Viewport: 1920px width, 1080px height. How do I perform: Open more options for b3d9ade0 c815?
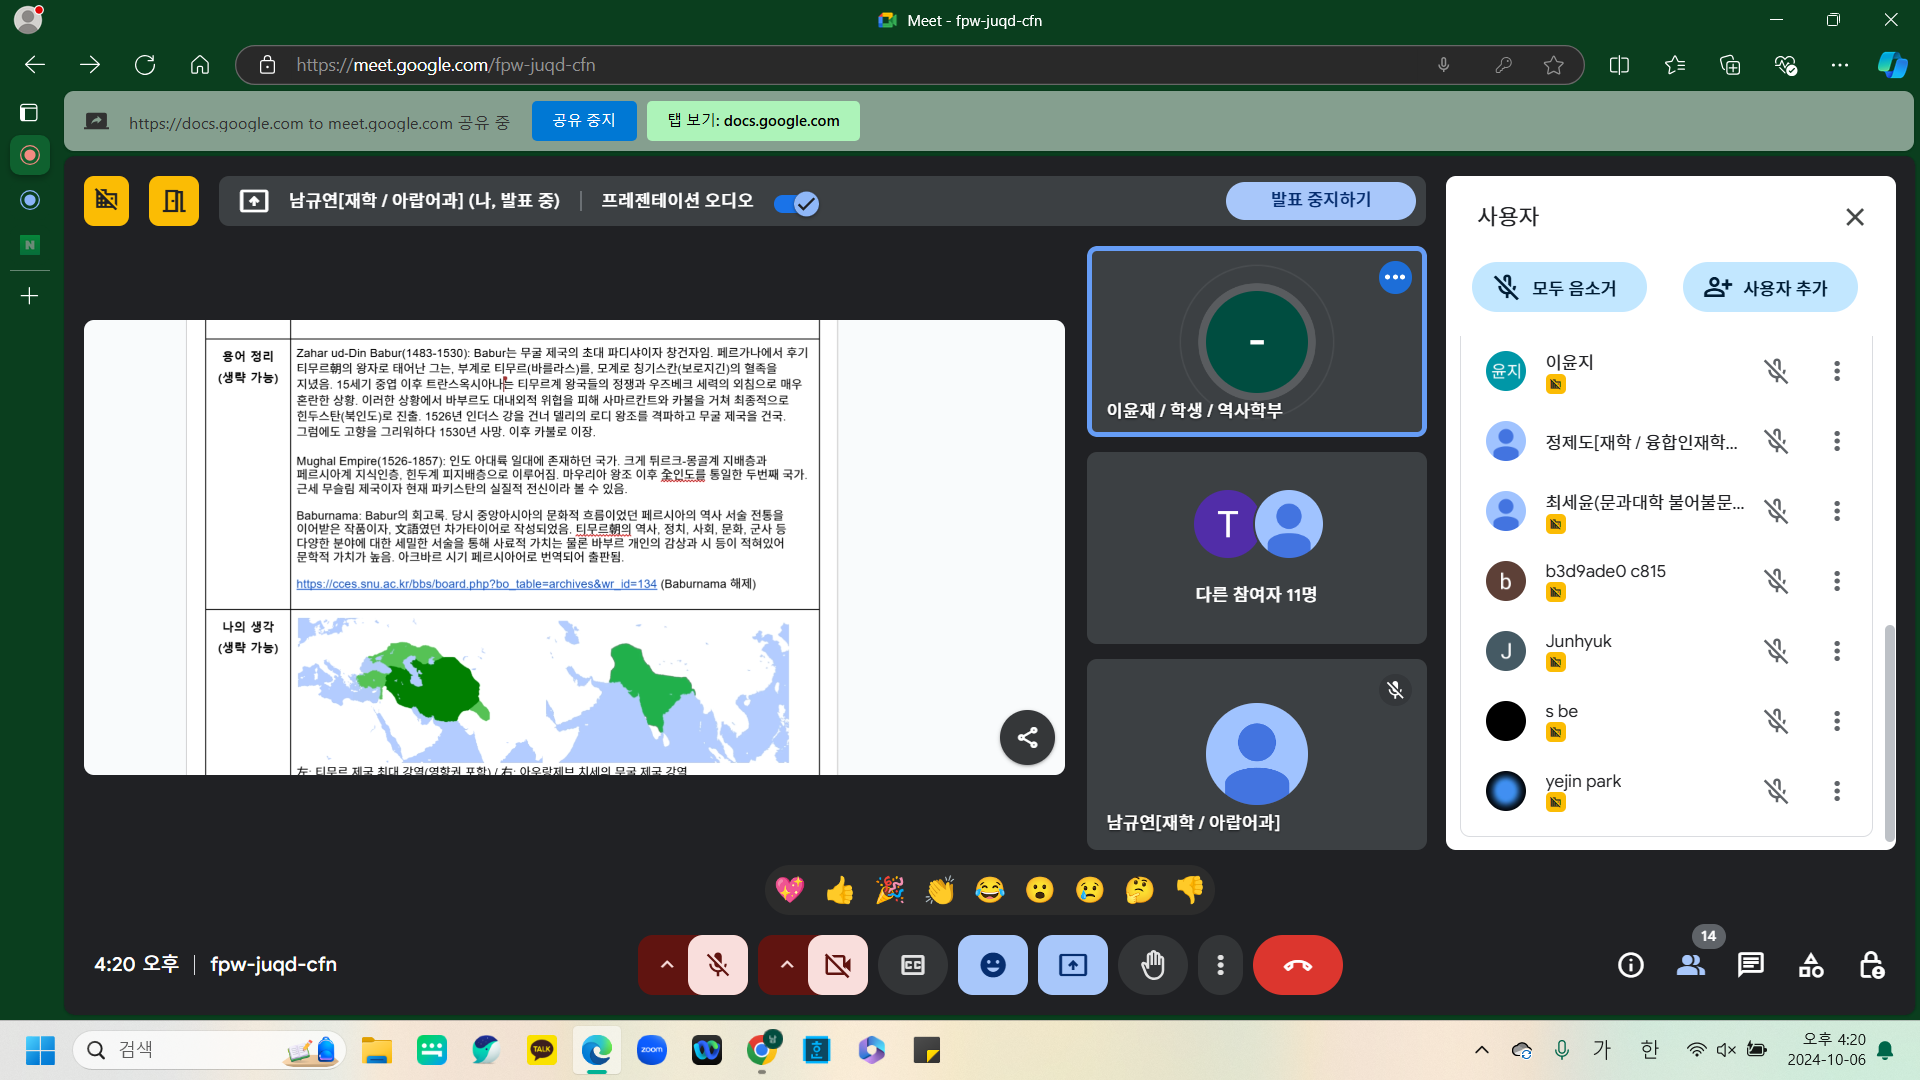click(1837, 581)
